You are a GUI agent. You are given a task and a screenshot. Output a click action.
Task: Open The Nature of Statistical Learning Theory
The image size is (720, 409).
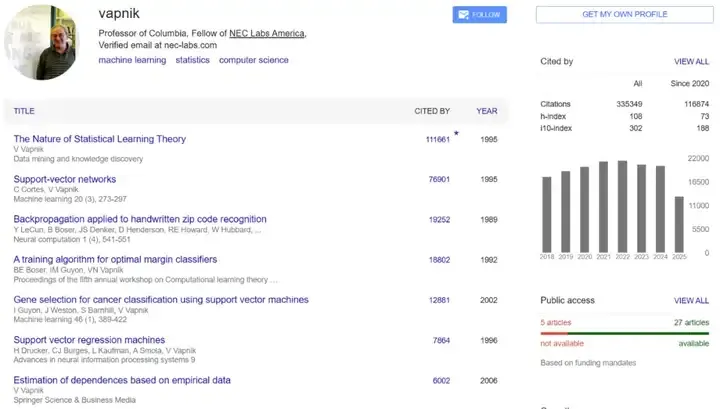pos(100,139)
